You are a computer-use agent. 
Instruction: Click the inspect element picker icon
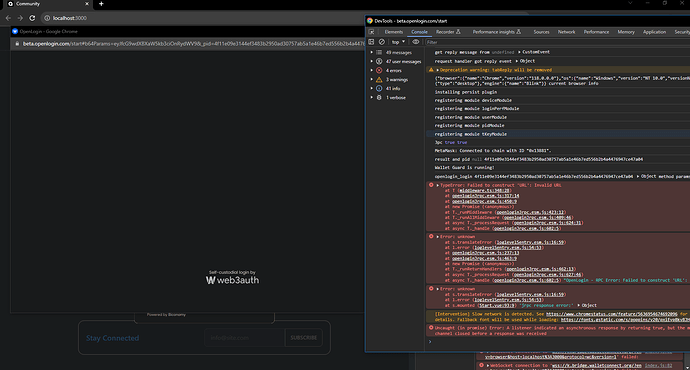coord(371,32)
